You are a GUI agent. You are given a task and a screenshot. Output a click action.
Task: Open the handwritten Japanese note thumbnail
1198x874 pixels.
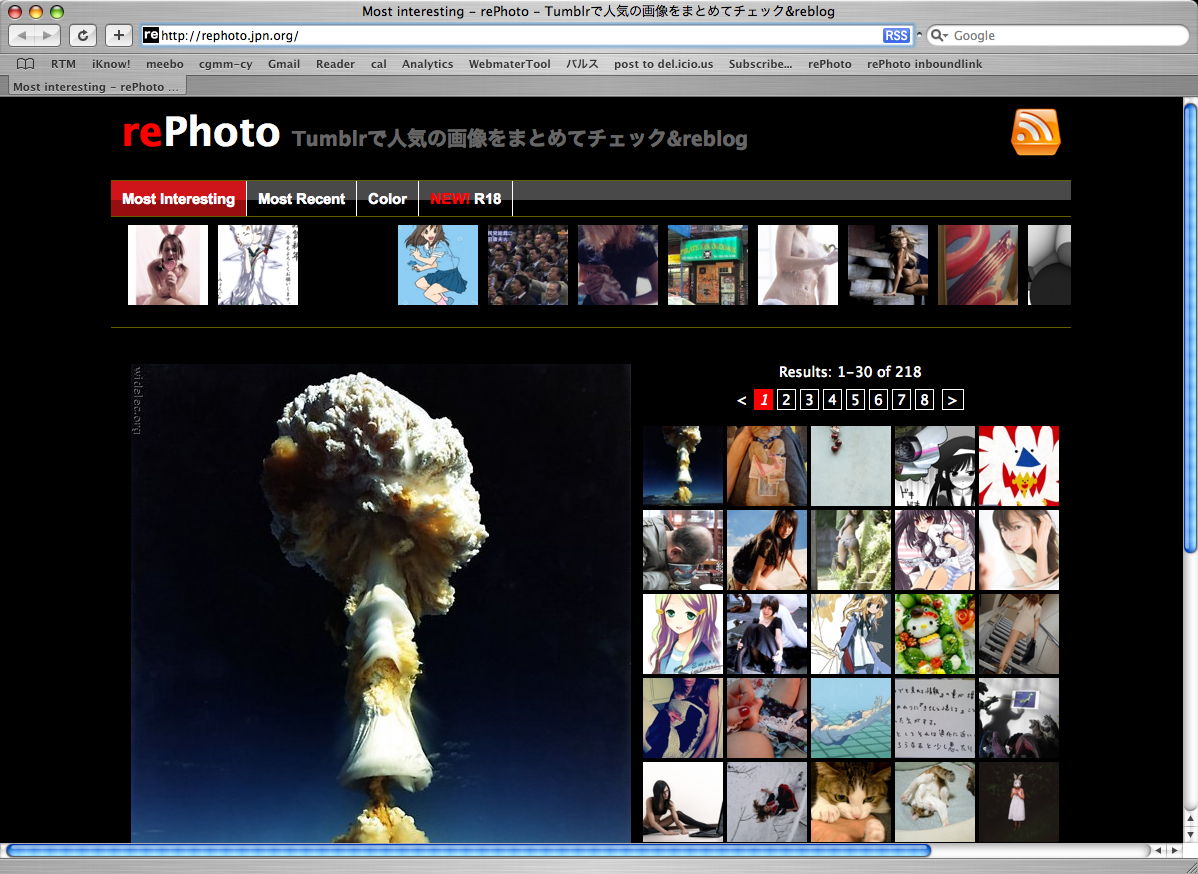pos(935,718)
